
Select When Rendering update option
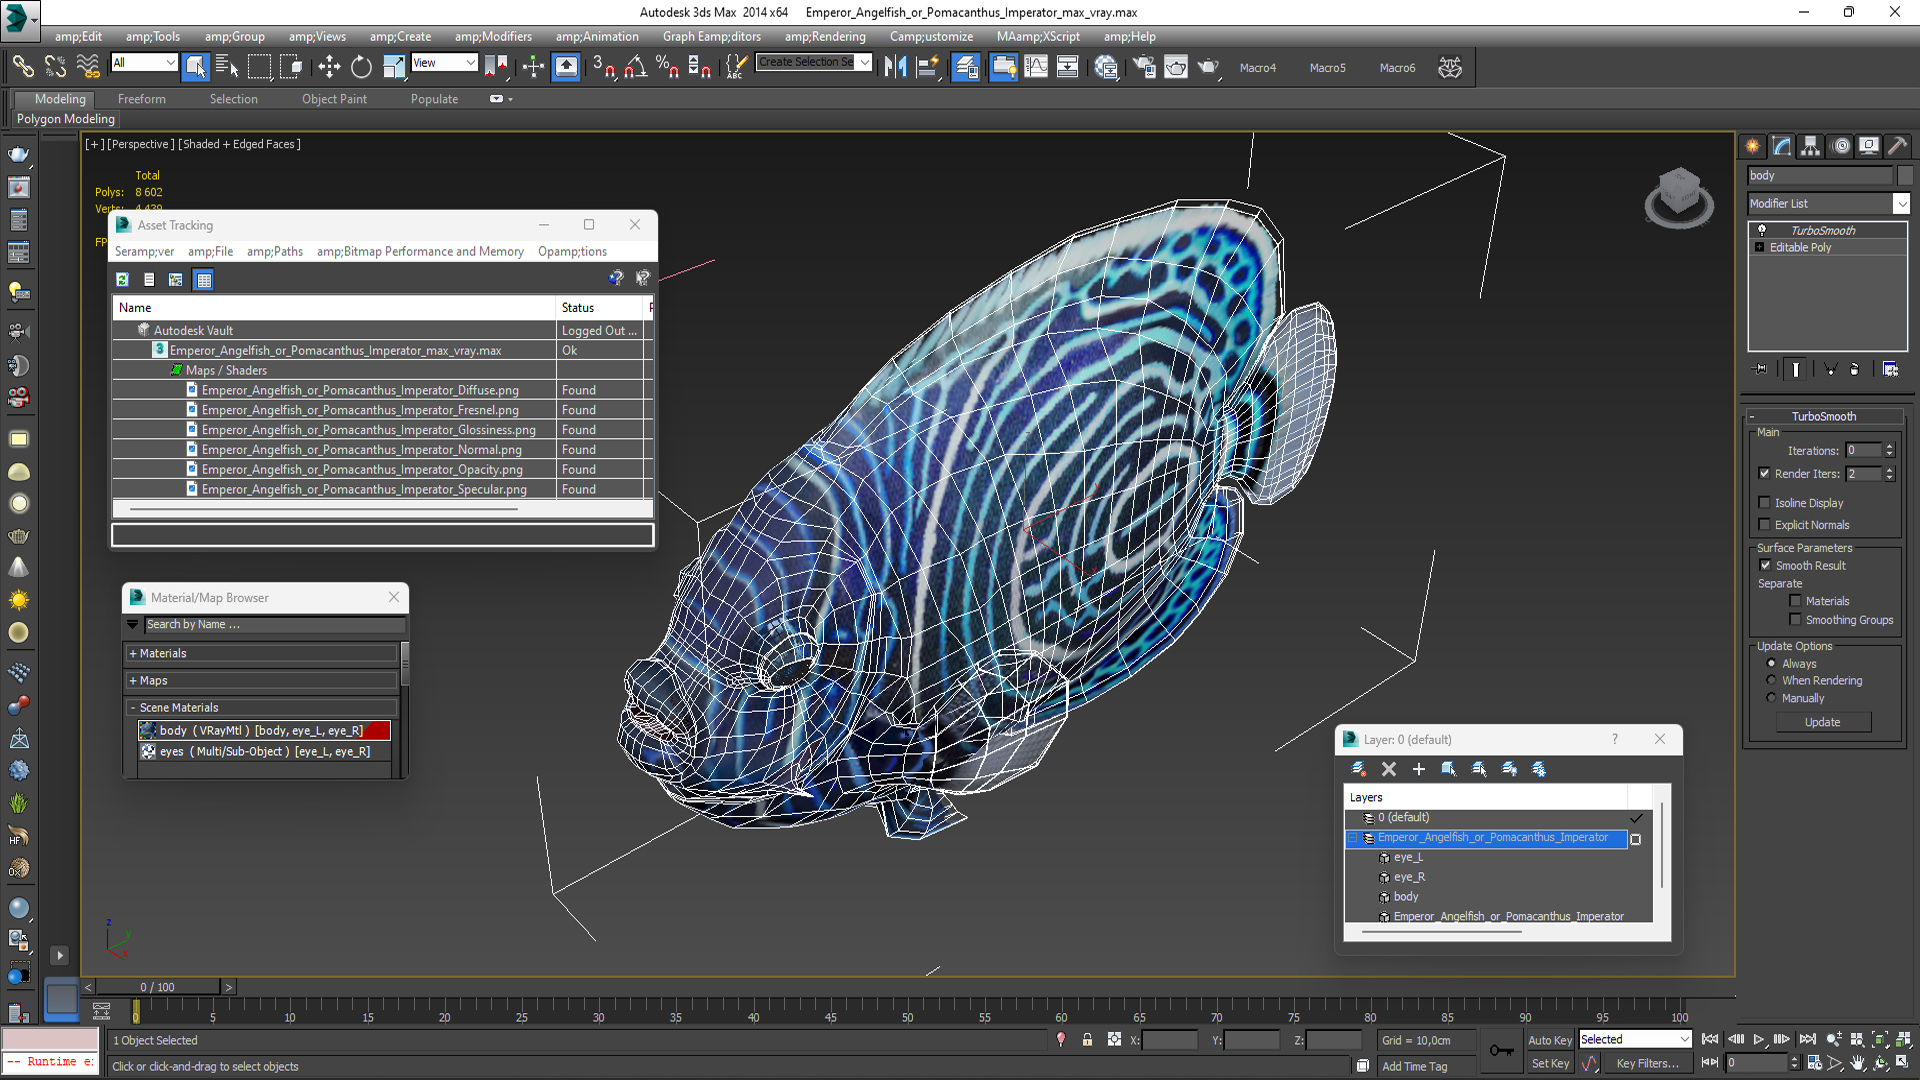point(1771,680)
